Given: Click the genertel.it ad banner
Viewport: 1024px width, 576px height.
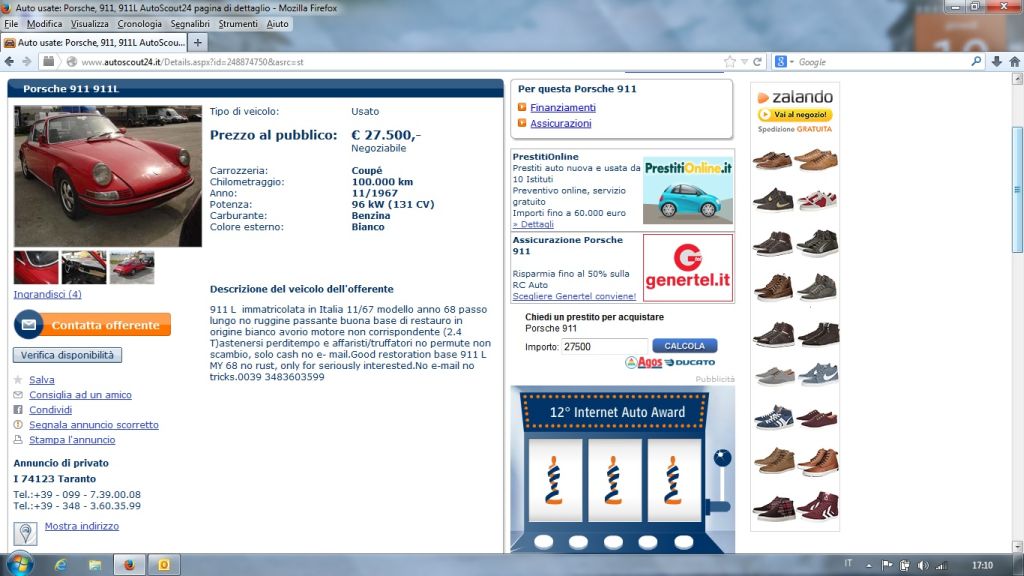Looking at the screenshot, I should 688,268.
